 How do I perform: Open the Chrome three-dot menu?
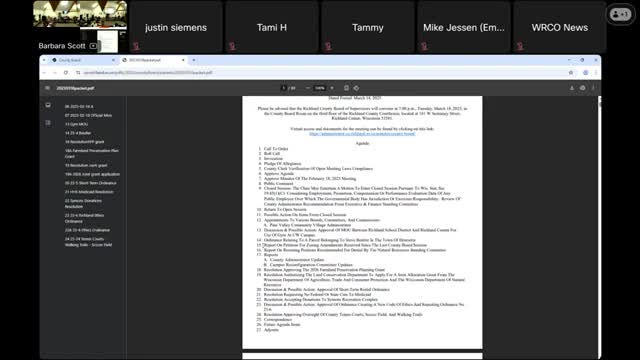[x=596, y=73]
